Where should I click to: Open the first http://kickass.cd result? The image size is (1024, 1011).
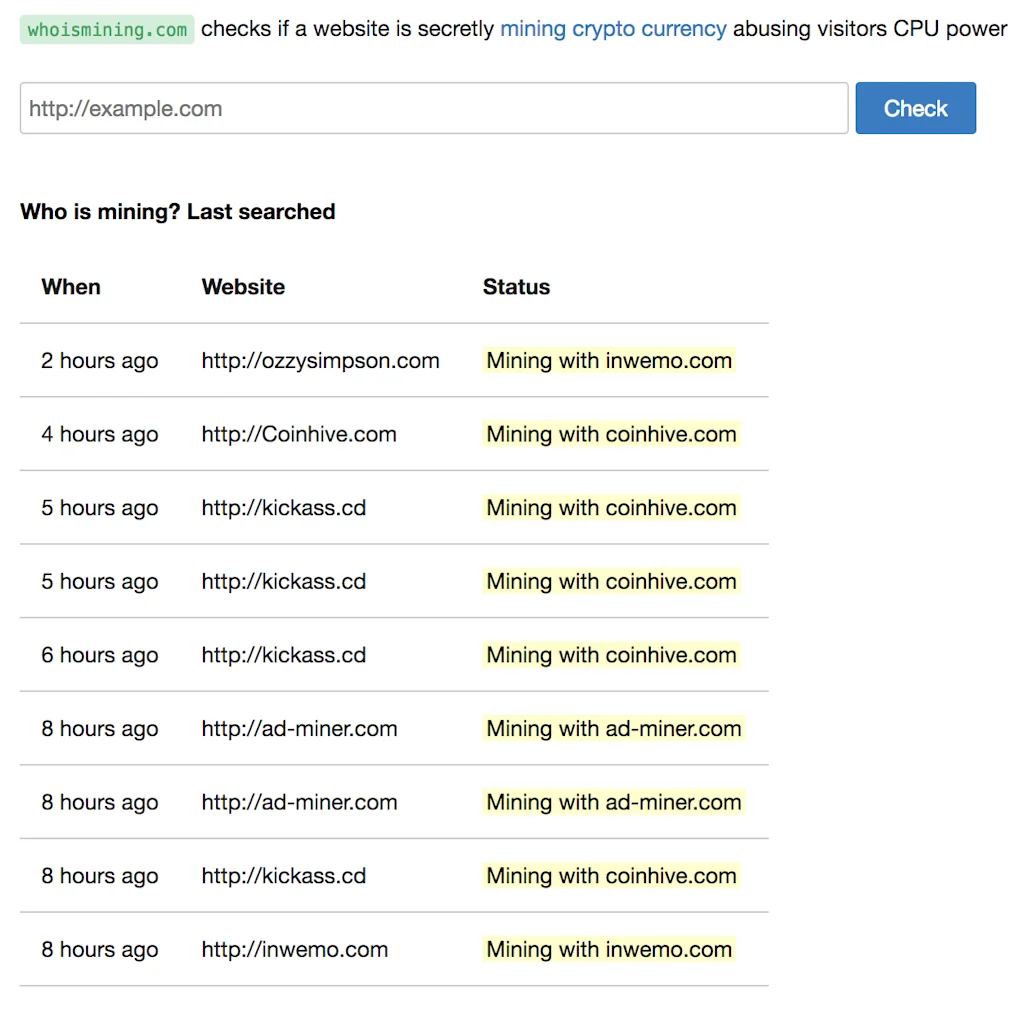coord(283,508)
